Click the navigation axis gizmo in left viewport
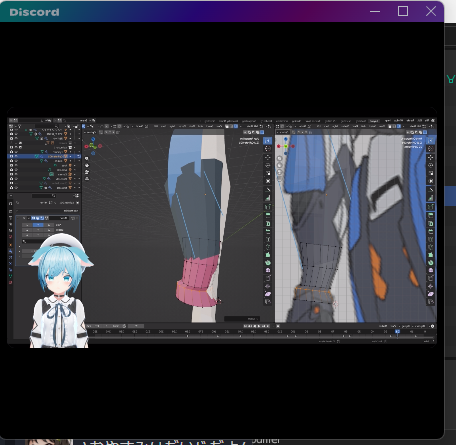Image resolution: width=456 pixels, height=445 pixels. 93,146
